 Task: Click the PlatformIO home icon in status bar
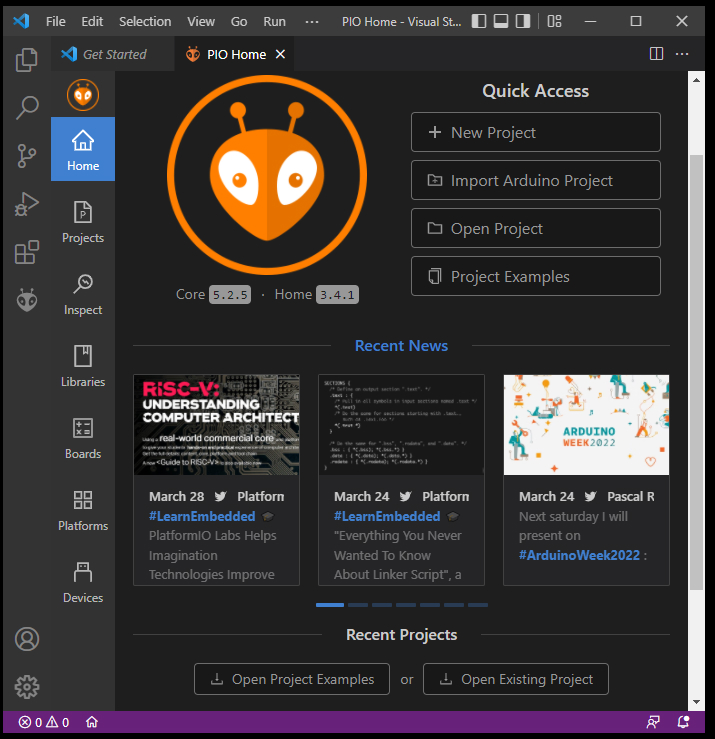[x=92, y=722]
